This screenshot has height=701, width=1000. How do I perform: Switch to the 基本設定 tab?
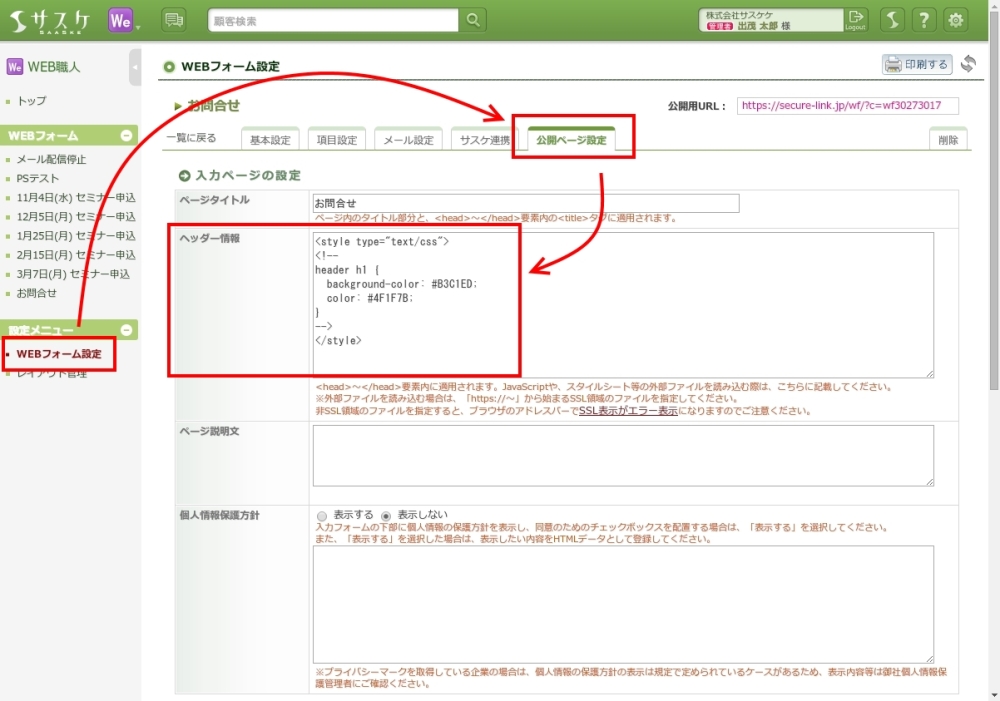coord(270,140)
